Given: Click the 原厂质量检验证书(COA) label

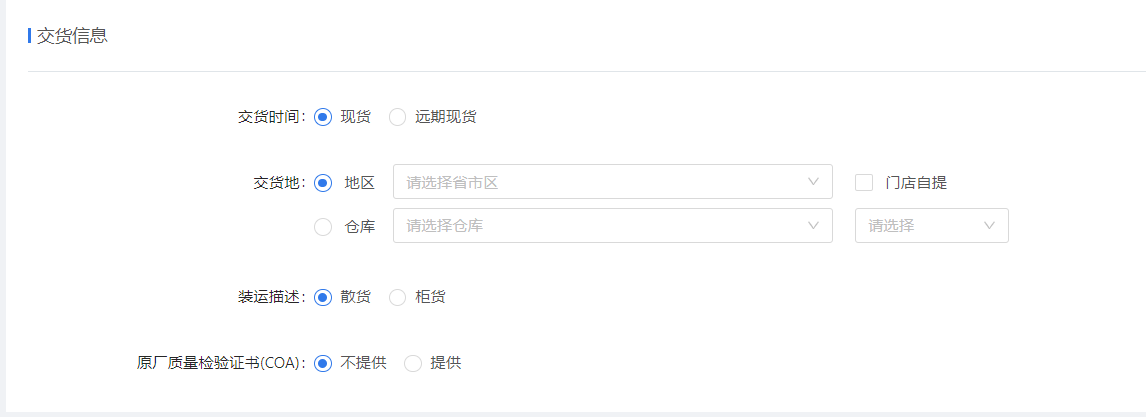Looking at the screenshot, I should click(x=221, y=363).
